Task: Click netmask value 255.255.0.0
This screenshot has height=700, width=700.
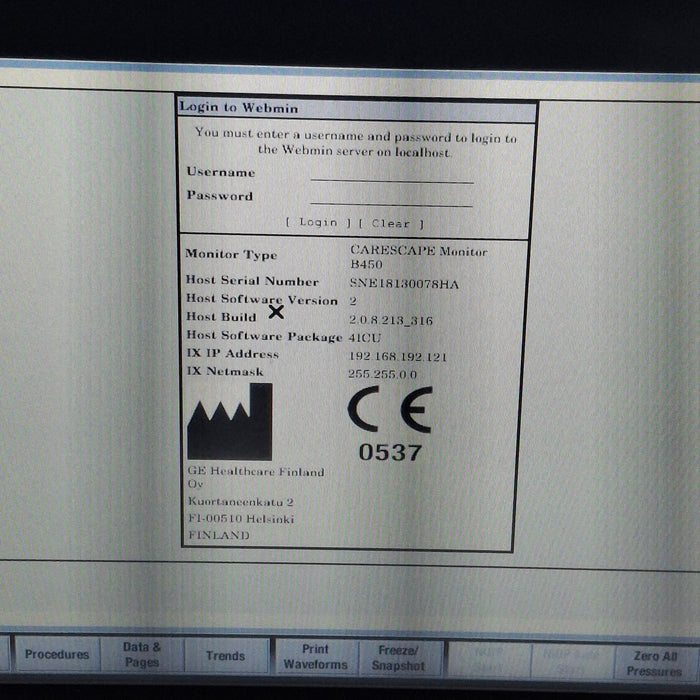Action: click(x=383, y=374)
